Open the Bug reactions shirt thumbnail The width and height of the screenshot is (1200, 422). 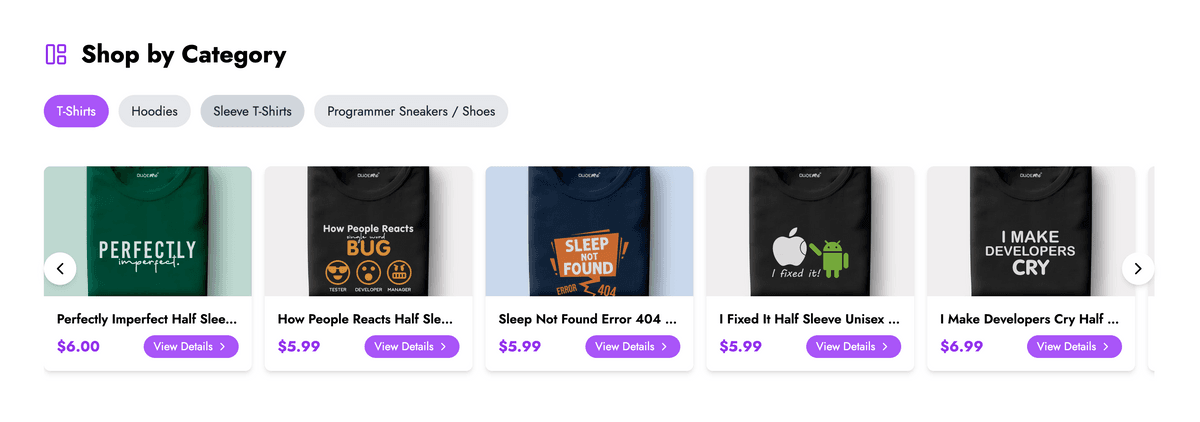(368, 231)
